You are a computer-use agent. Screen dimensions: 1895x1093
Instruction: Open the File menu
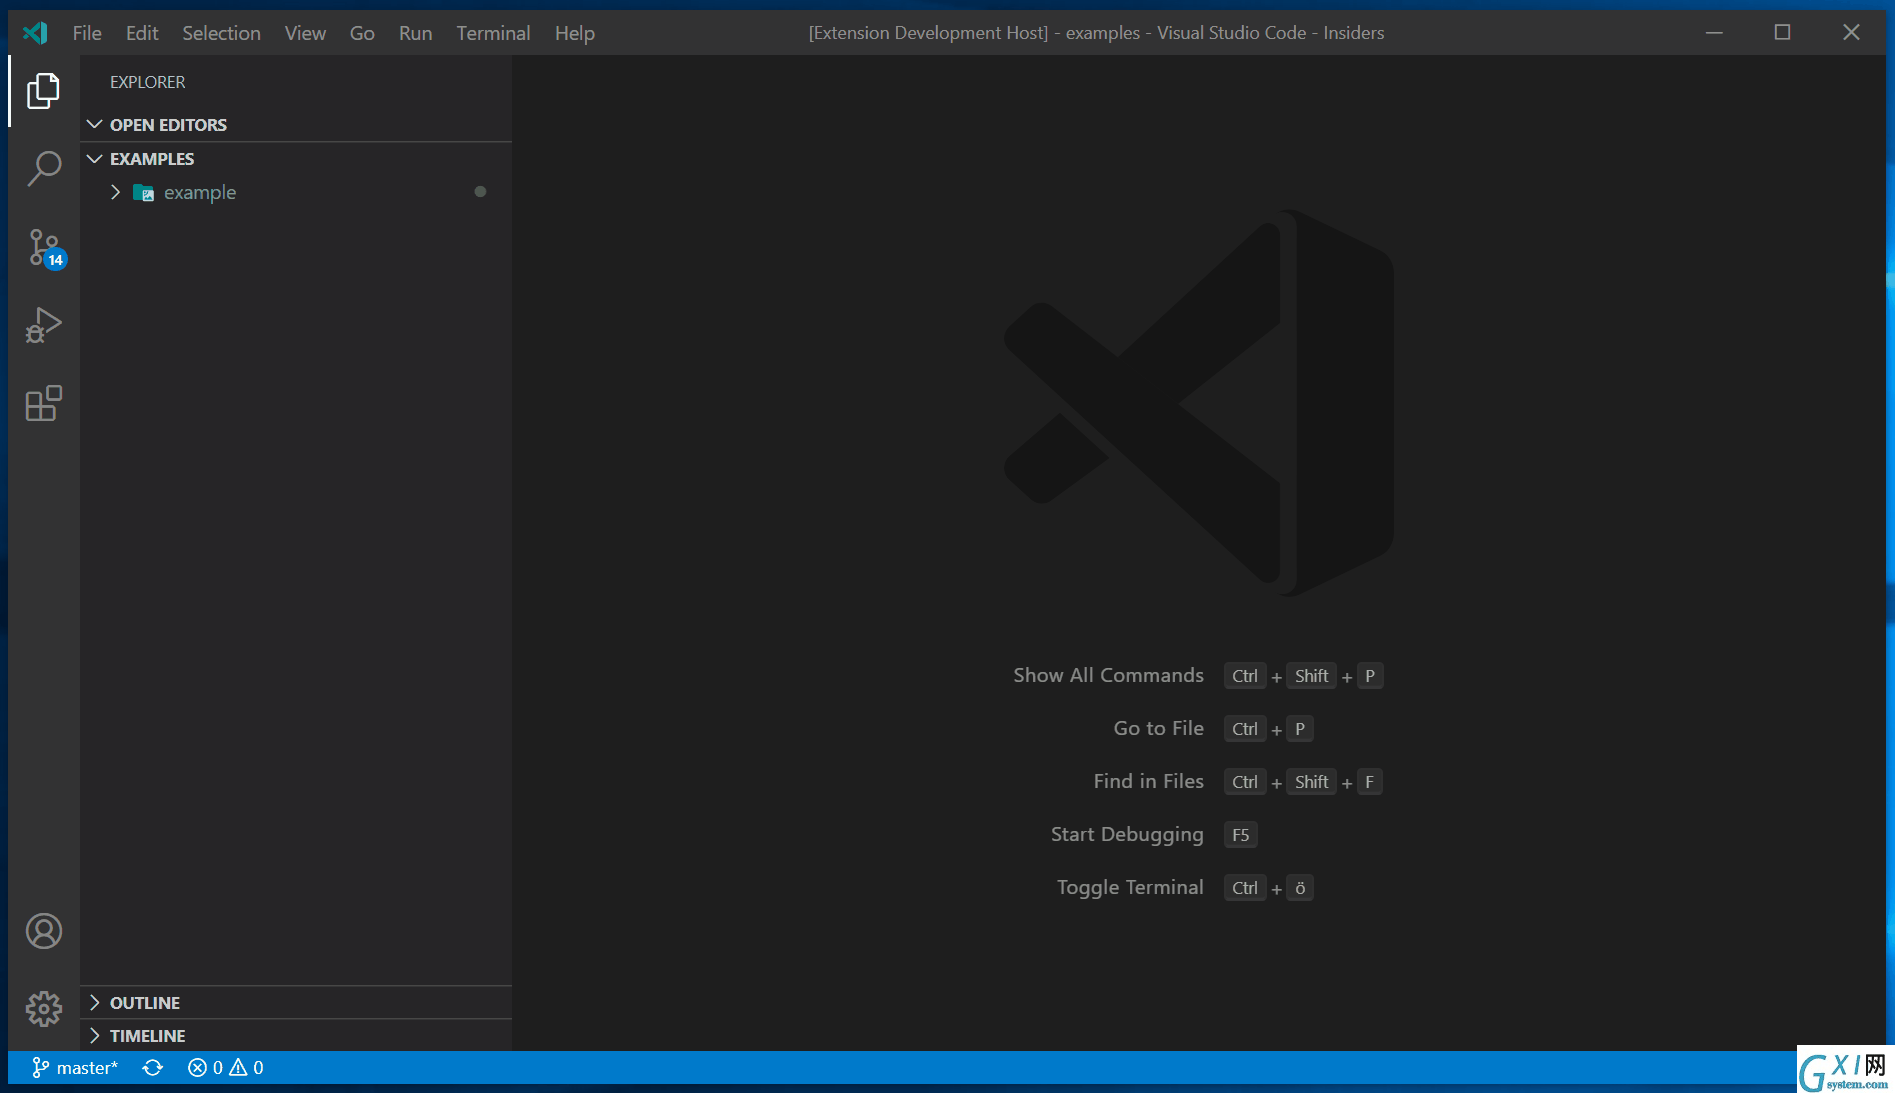87,33
